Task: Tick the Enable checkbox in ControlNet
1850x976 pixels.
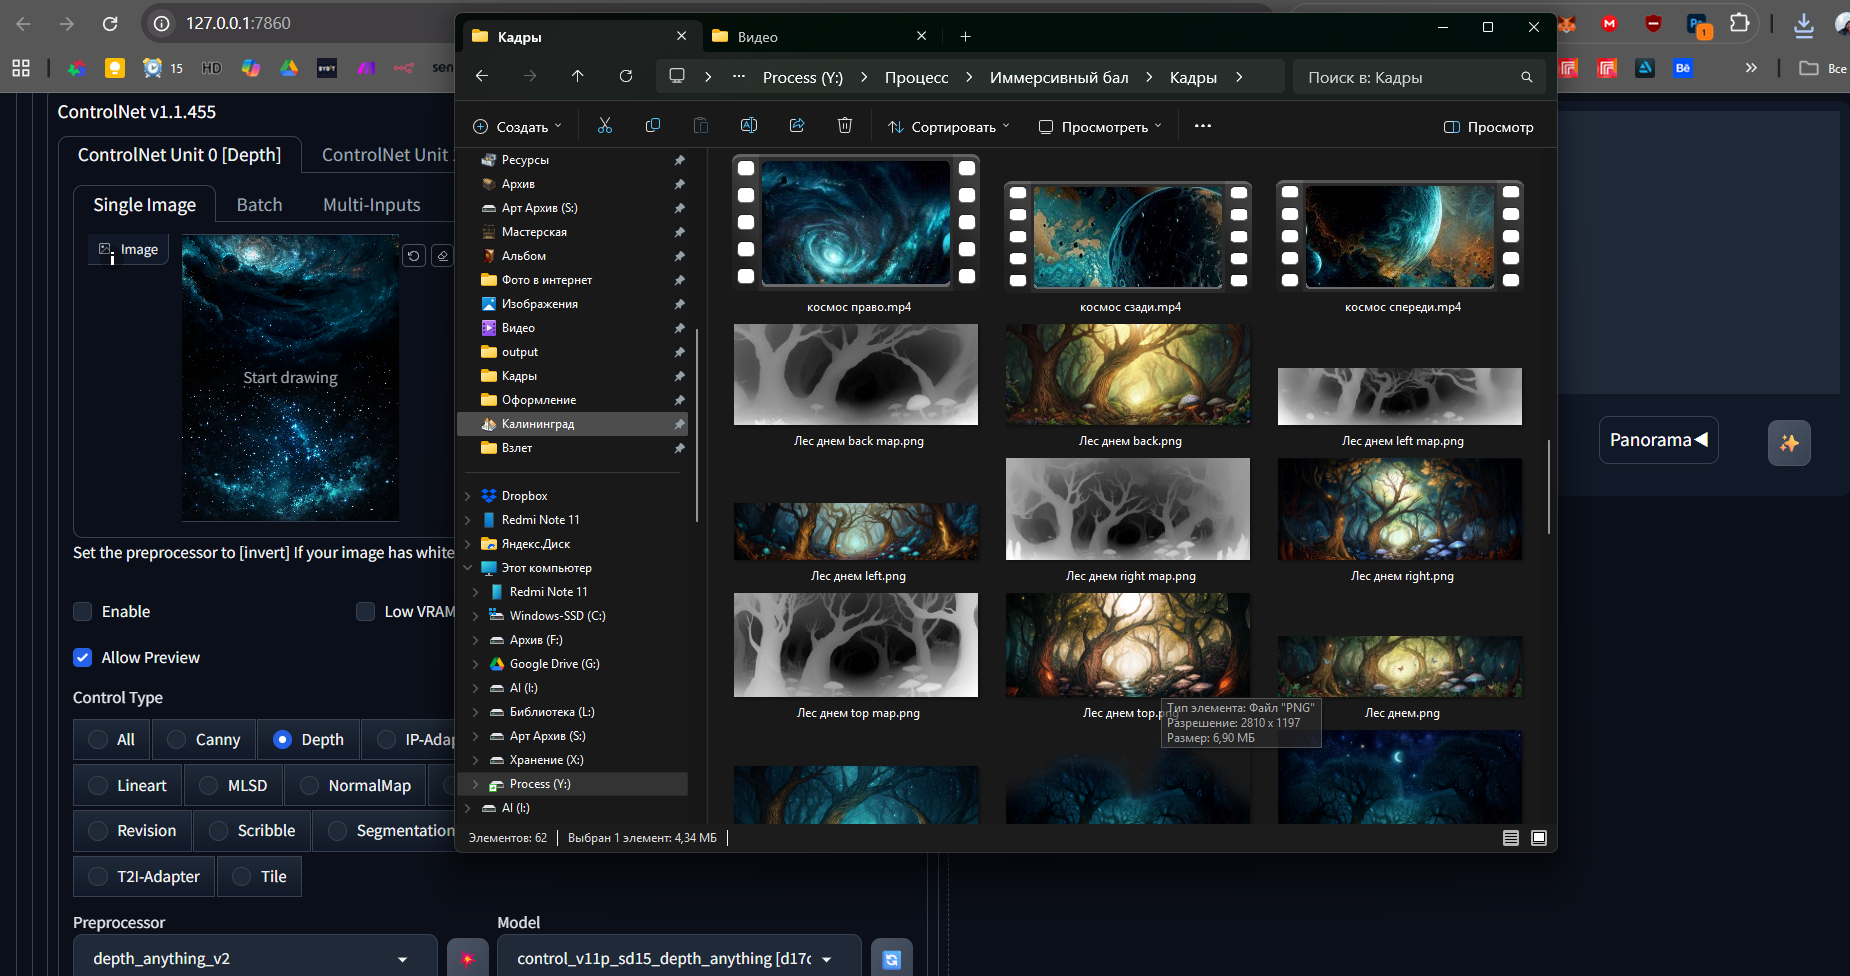Action: (x=83, y=612)
